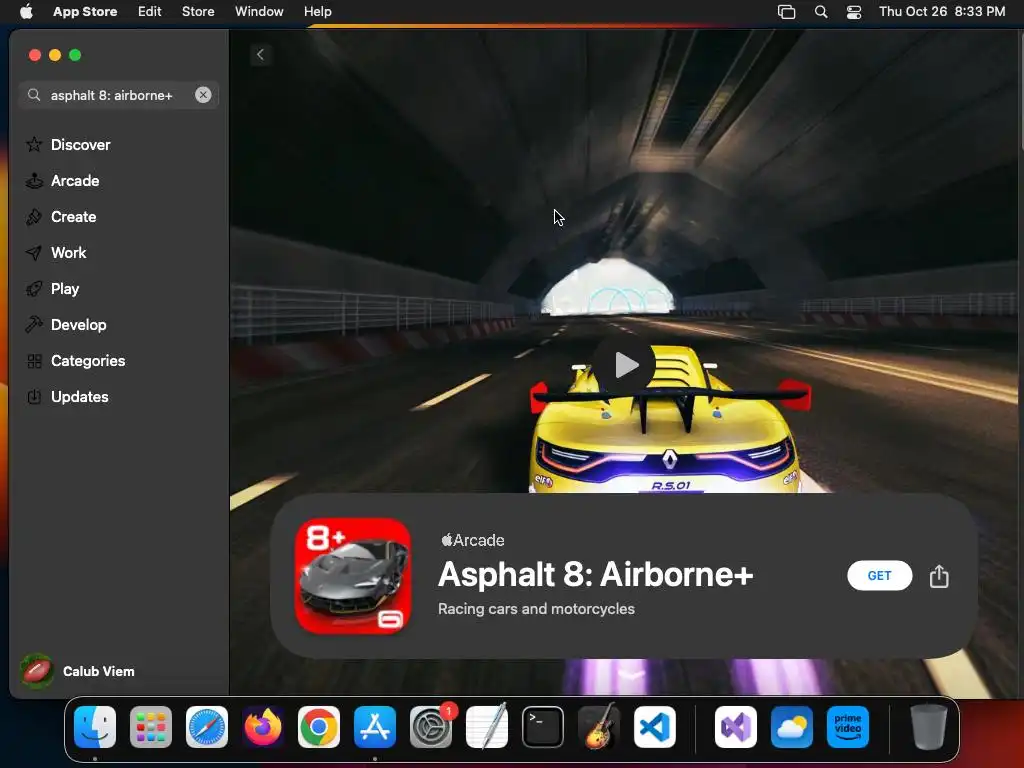Screen dimensions: 1024x768
Task: Open Finder from the dock
Action: click(95, 727)
